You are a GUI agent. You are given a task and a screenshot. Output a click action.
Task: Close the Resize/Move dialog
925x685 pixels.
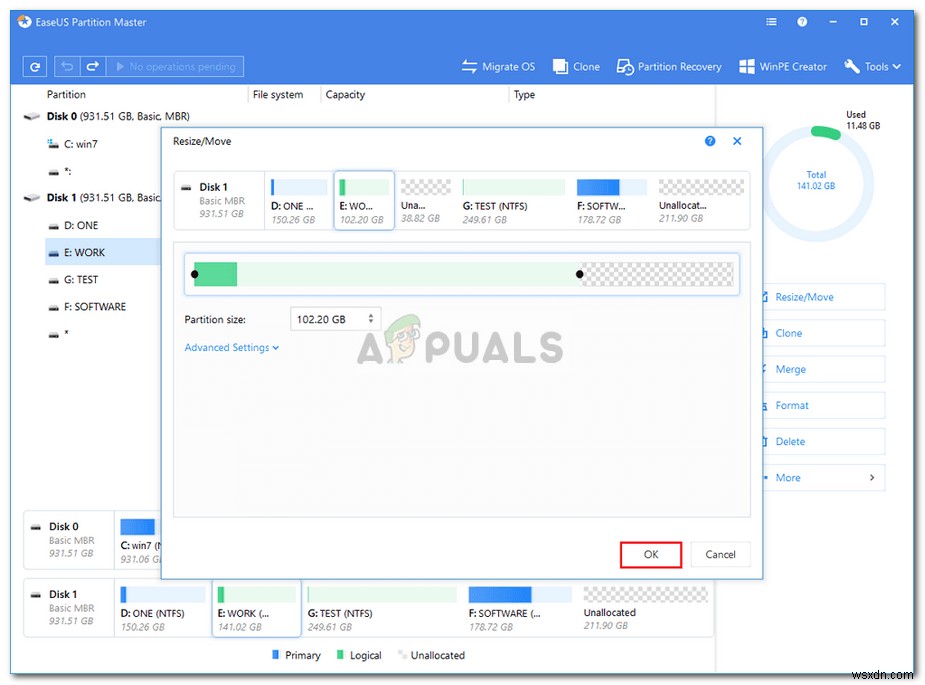point(737,141)
